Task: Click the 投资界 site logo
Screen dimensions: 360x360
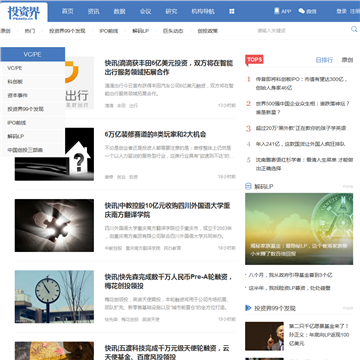Action: [x=24, y=13]
